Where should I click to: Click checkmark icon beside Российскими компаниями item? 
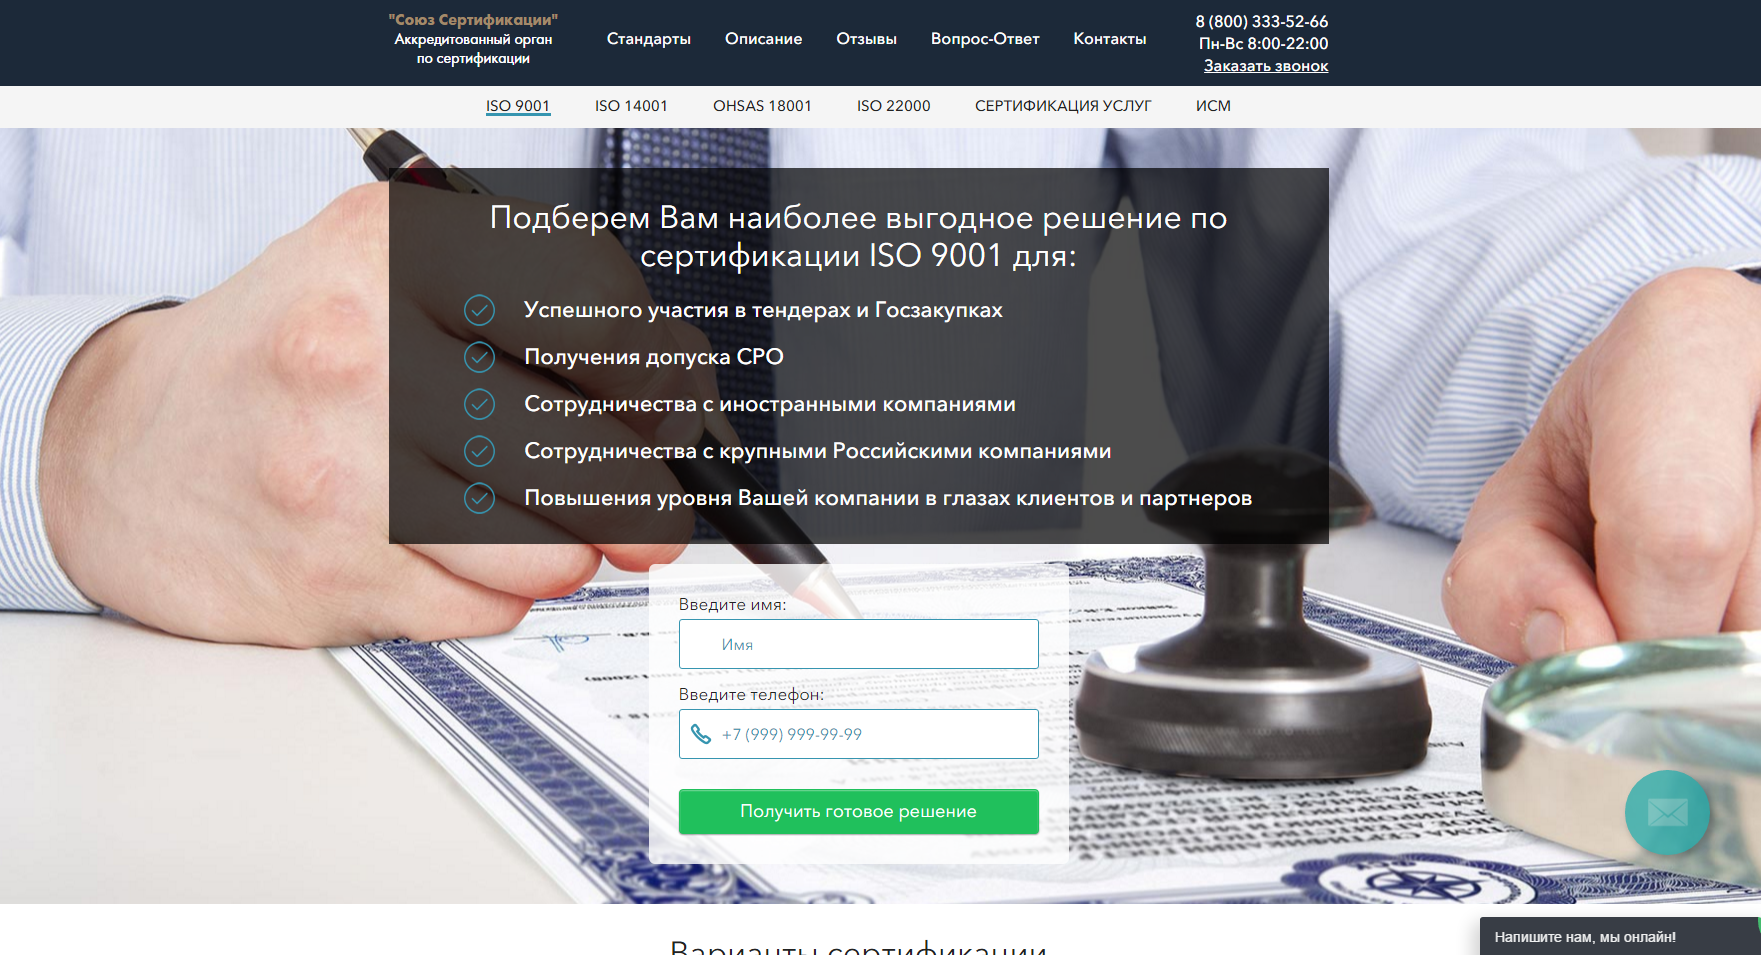(x=480, y=451)
